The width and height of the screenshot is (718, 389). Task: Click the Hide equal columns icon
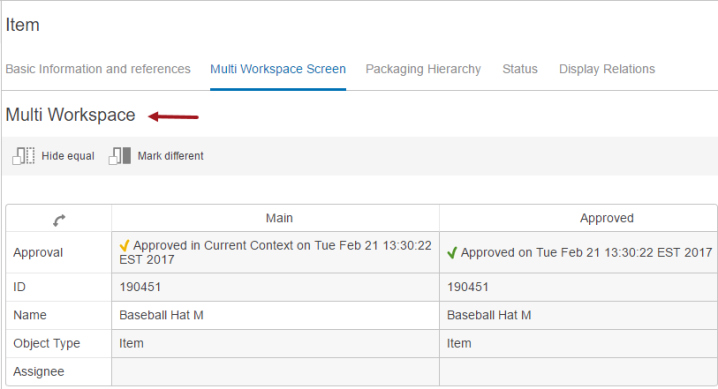[x=23, y=156]
